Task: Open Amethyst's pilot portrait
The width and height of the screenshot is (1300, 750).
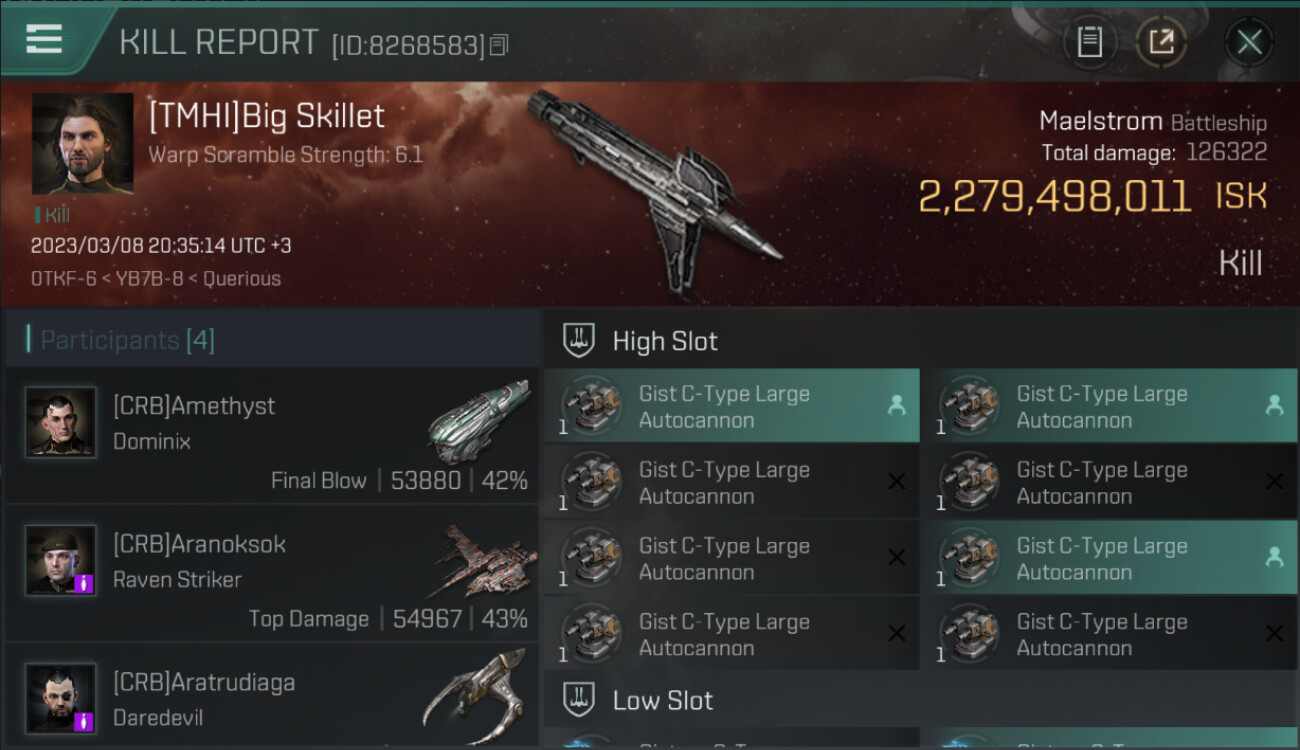Action: (61, 422)
